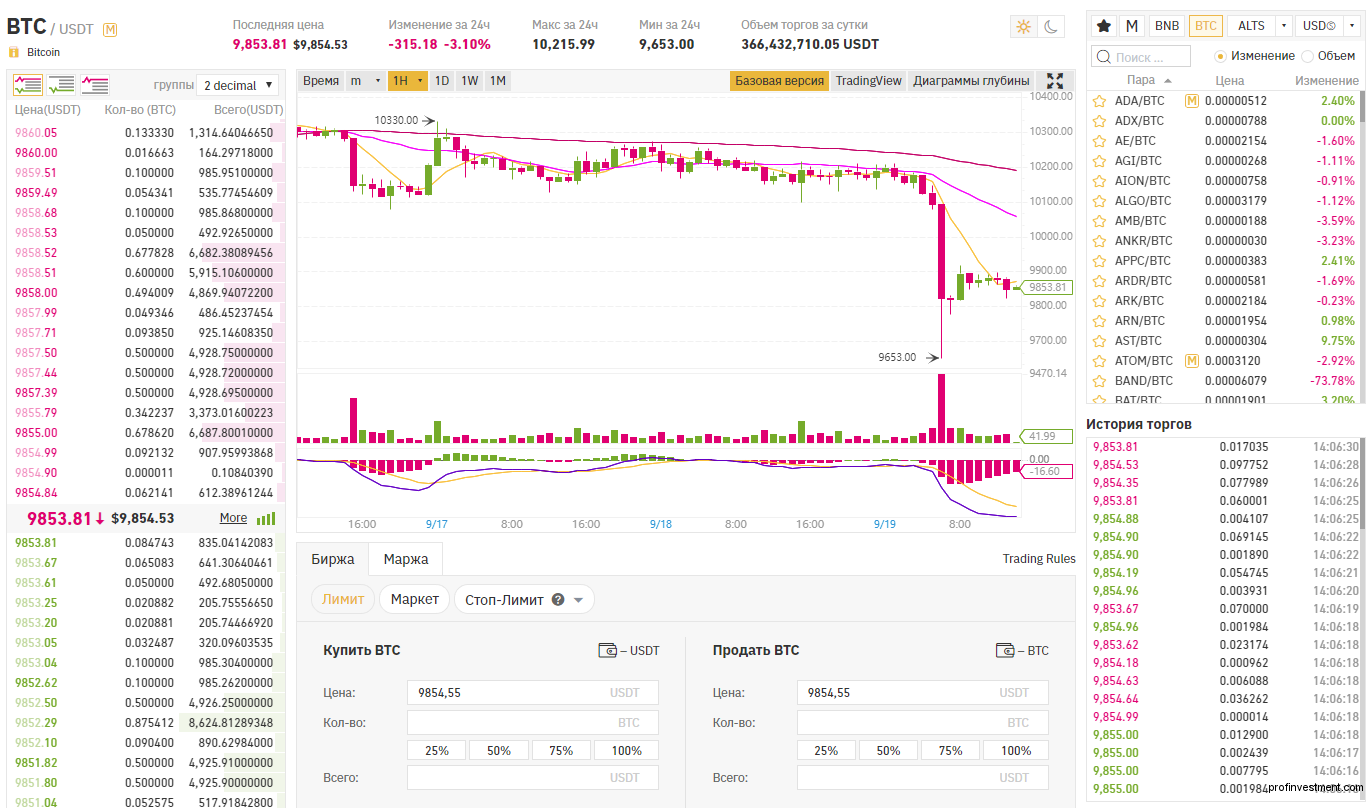The image size is (1368, 808).
Task: Click the pair search field Поиск
Action: click(x=1141, y=57)
